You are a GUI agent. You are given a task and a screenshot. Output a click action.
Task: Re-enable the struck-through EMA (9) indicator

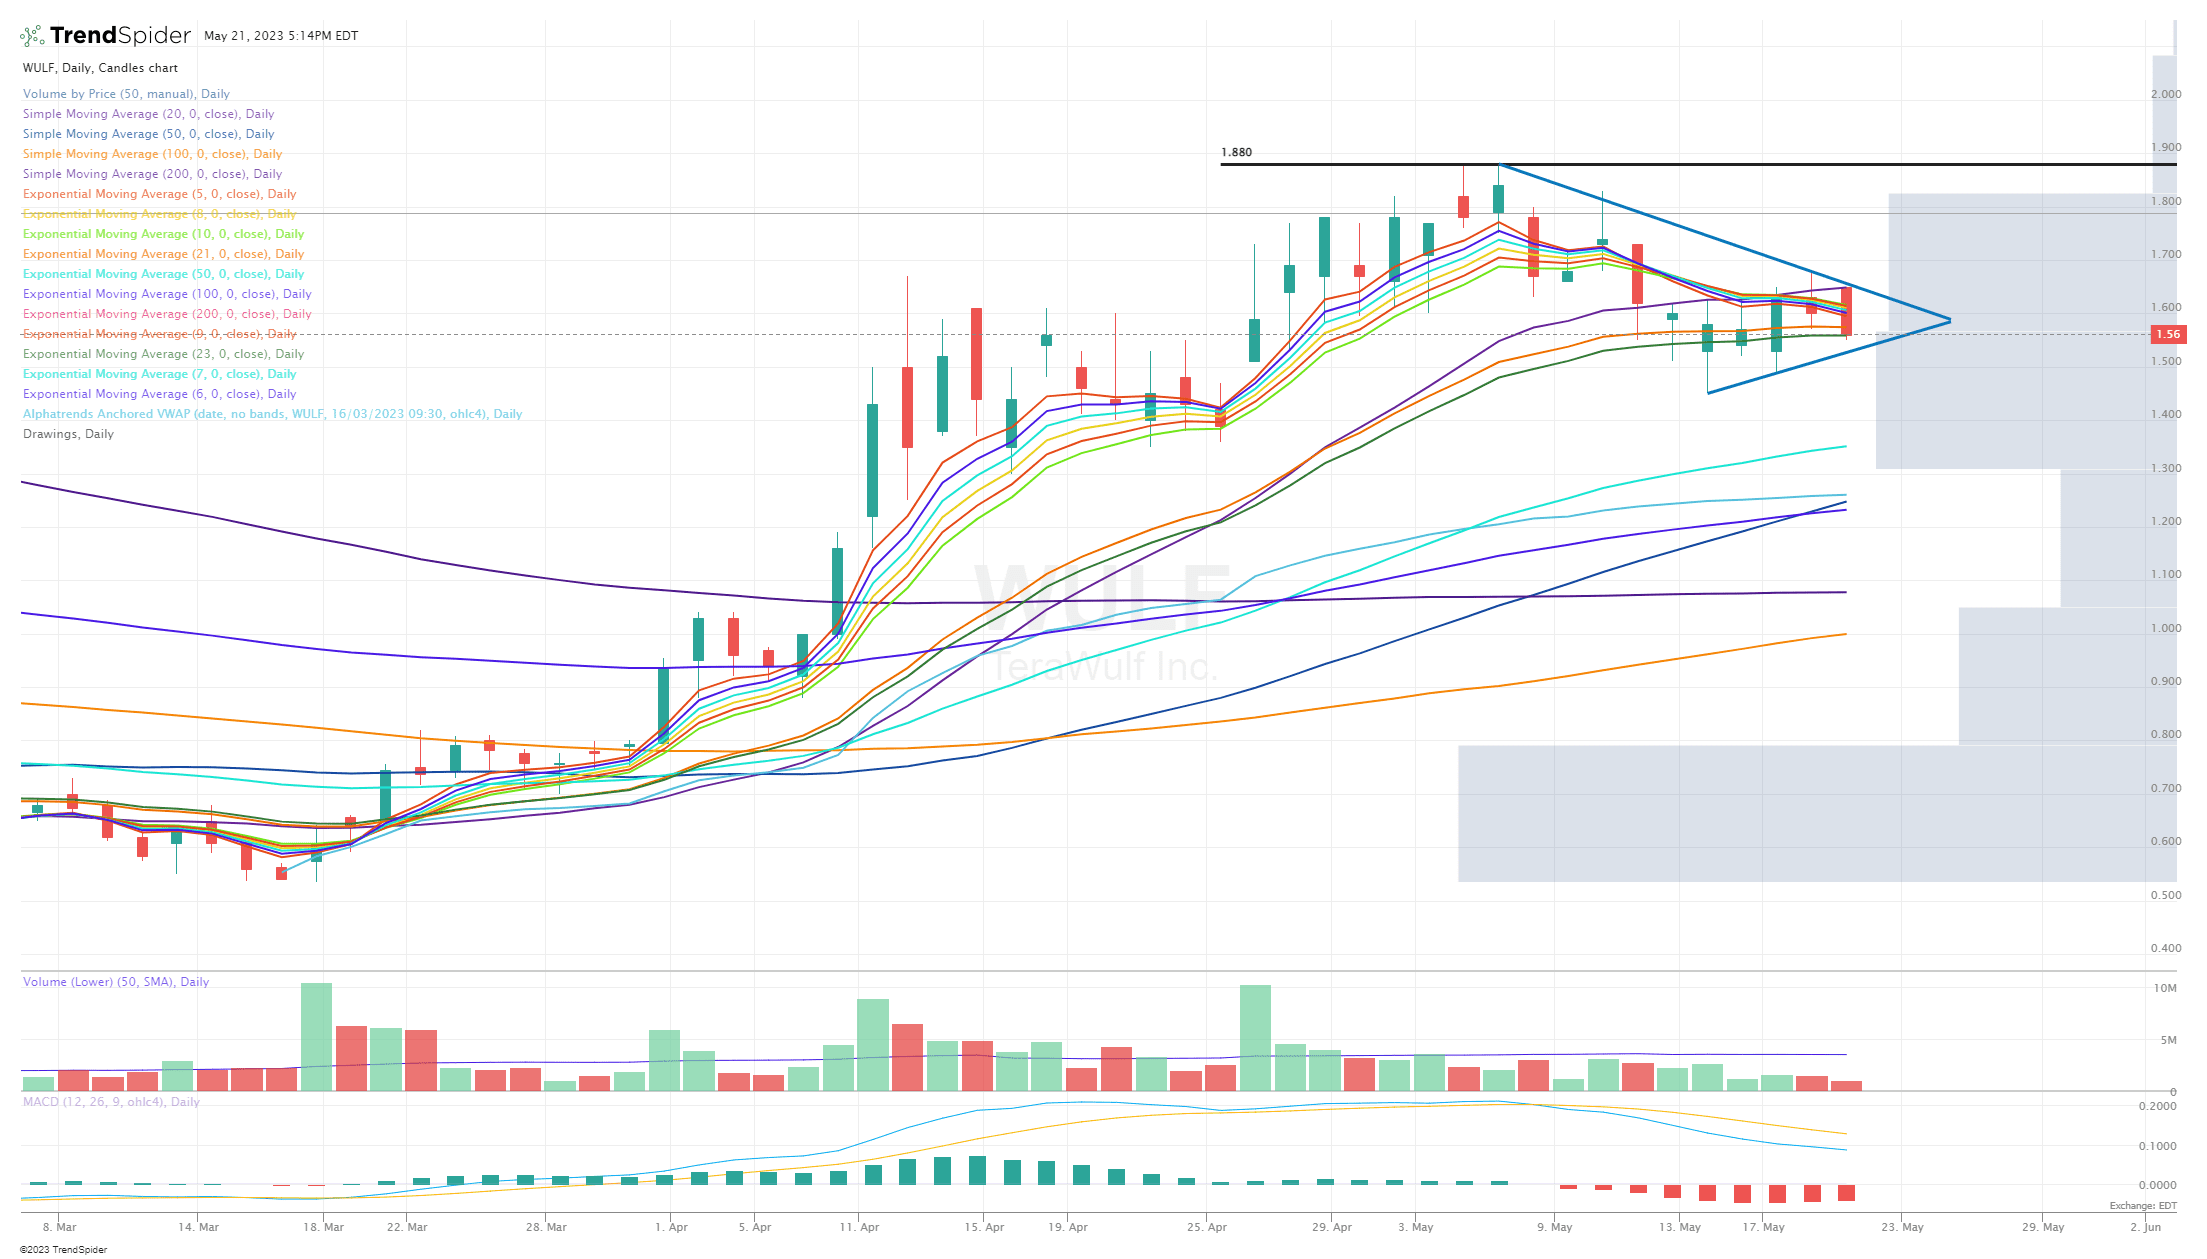(158, 334)
